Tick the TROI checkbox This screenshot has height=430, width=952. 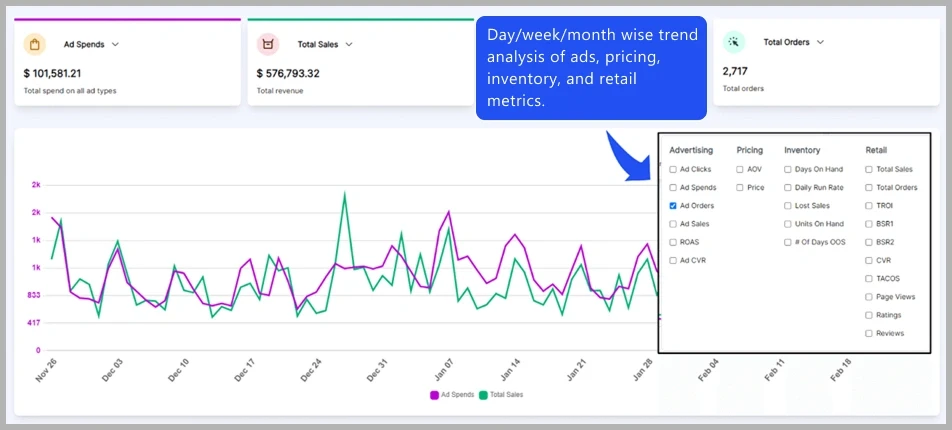tap(869, 206)
